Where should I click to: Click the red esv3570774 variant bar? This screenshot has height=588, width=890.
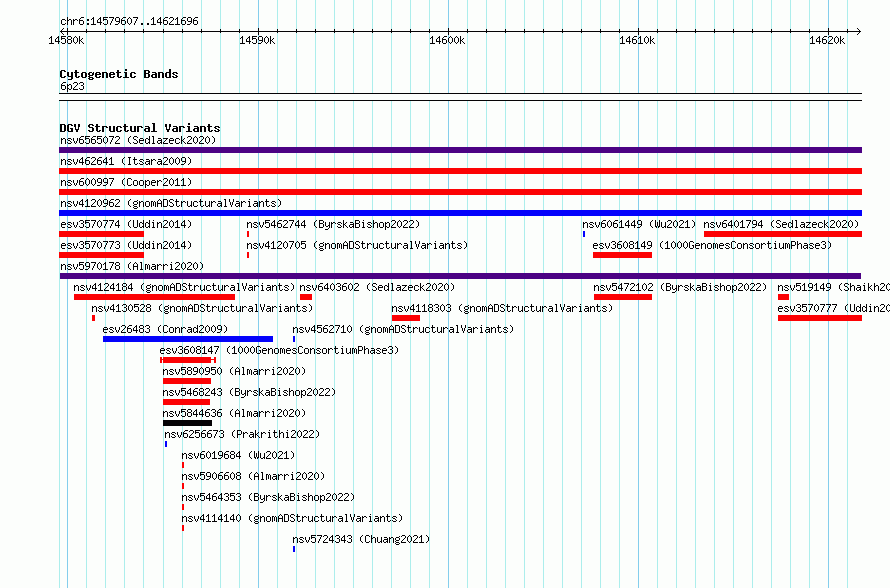[102, 234]
